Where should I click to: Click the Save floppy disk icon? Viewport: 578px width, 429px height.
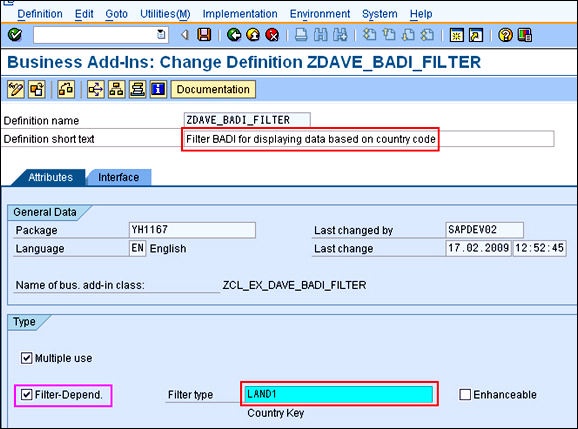204,35
